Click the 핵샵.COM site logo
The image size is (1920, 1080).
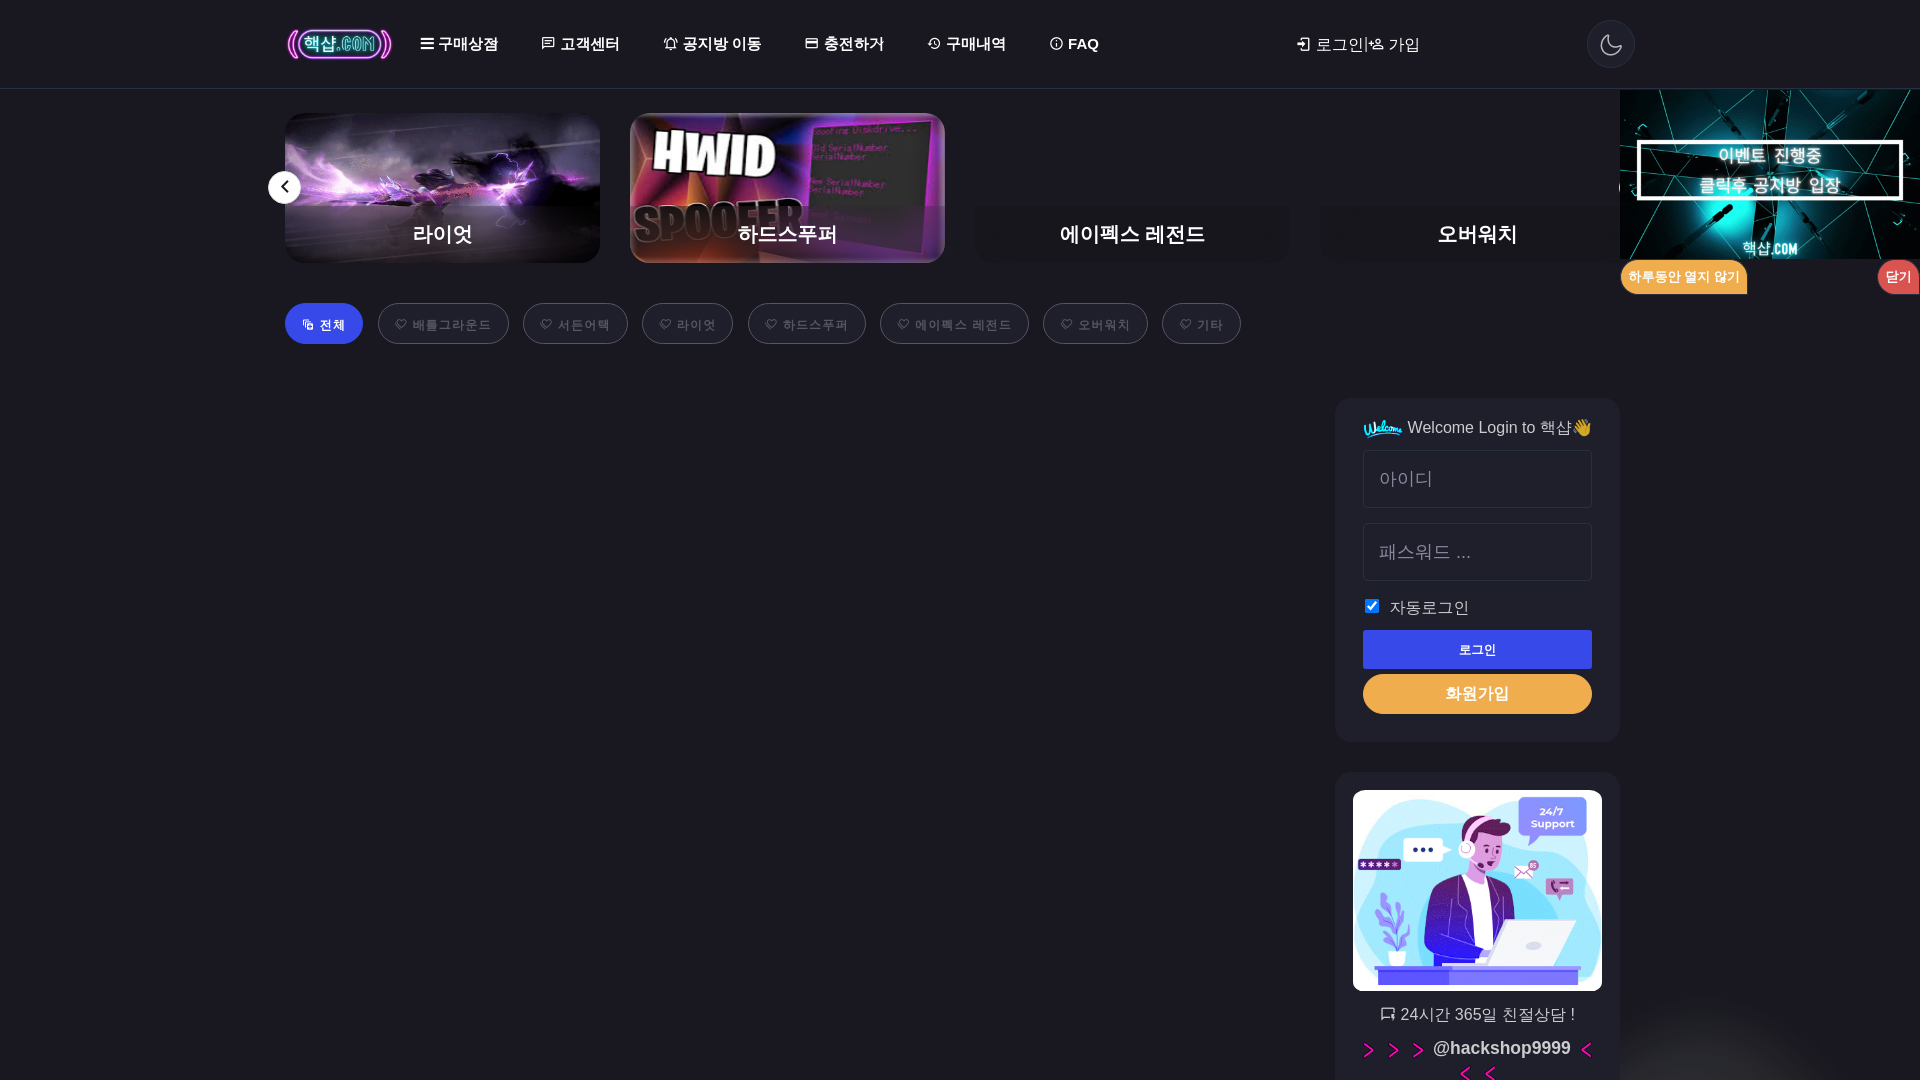point(339,44)
